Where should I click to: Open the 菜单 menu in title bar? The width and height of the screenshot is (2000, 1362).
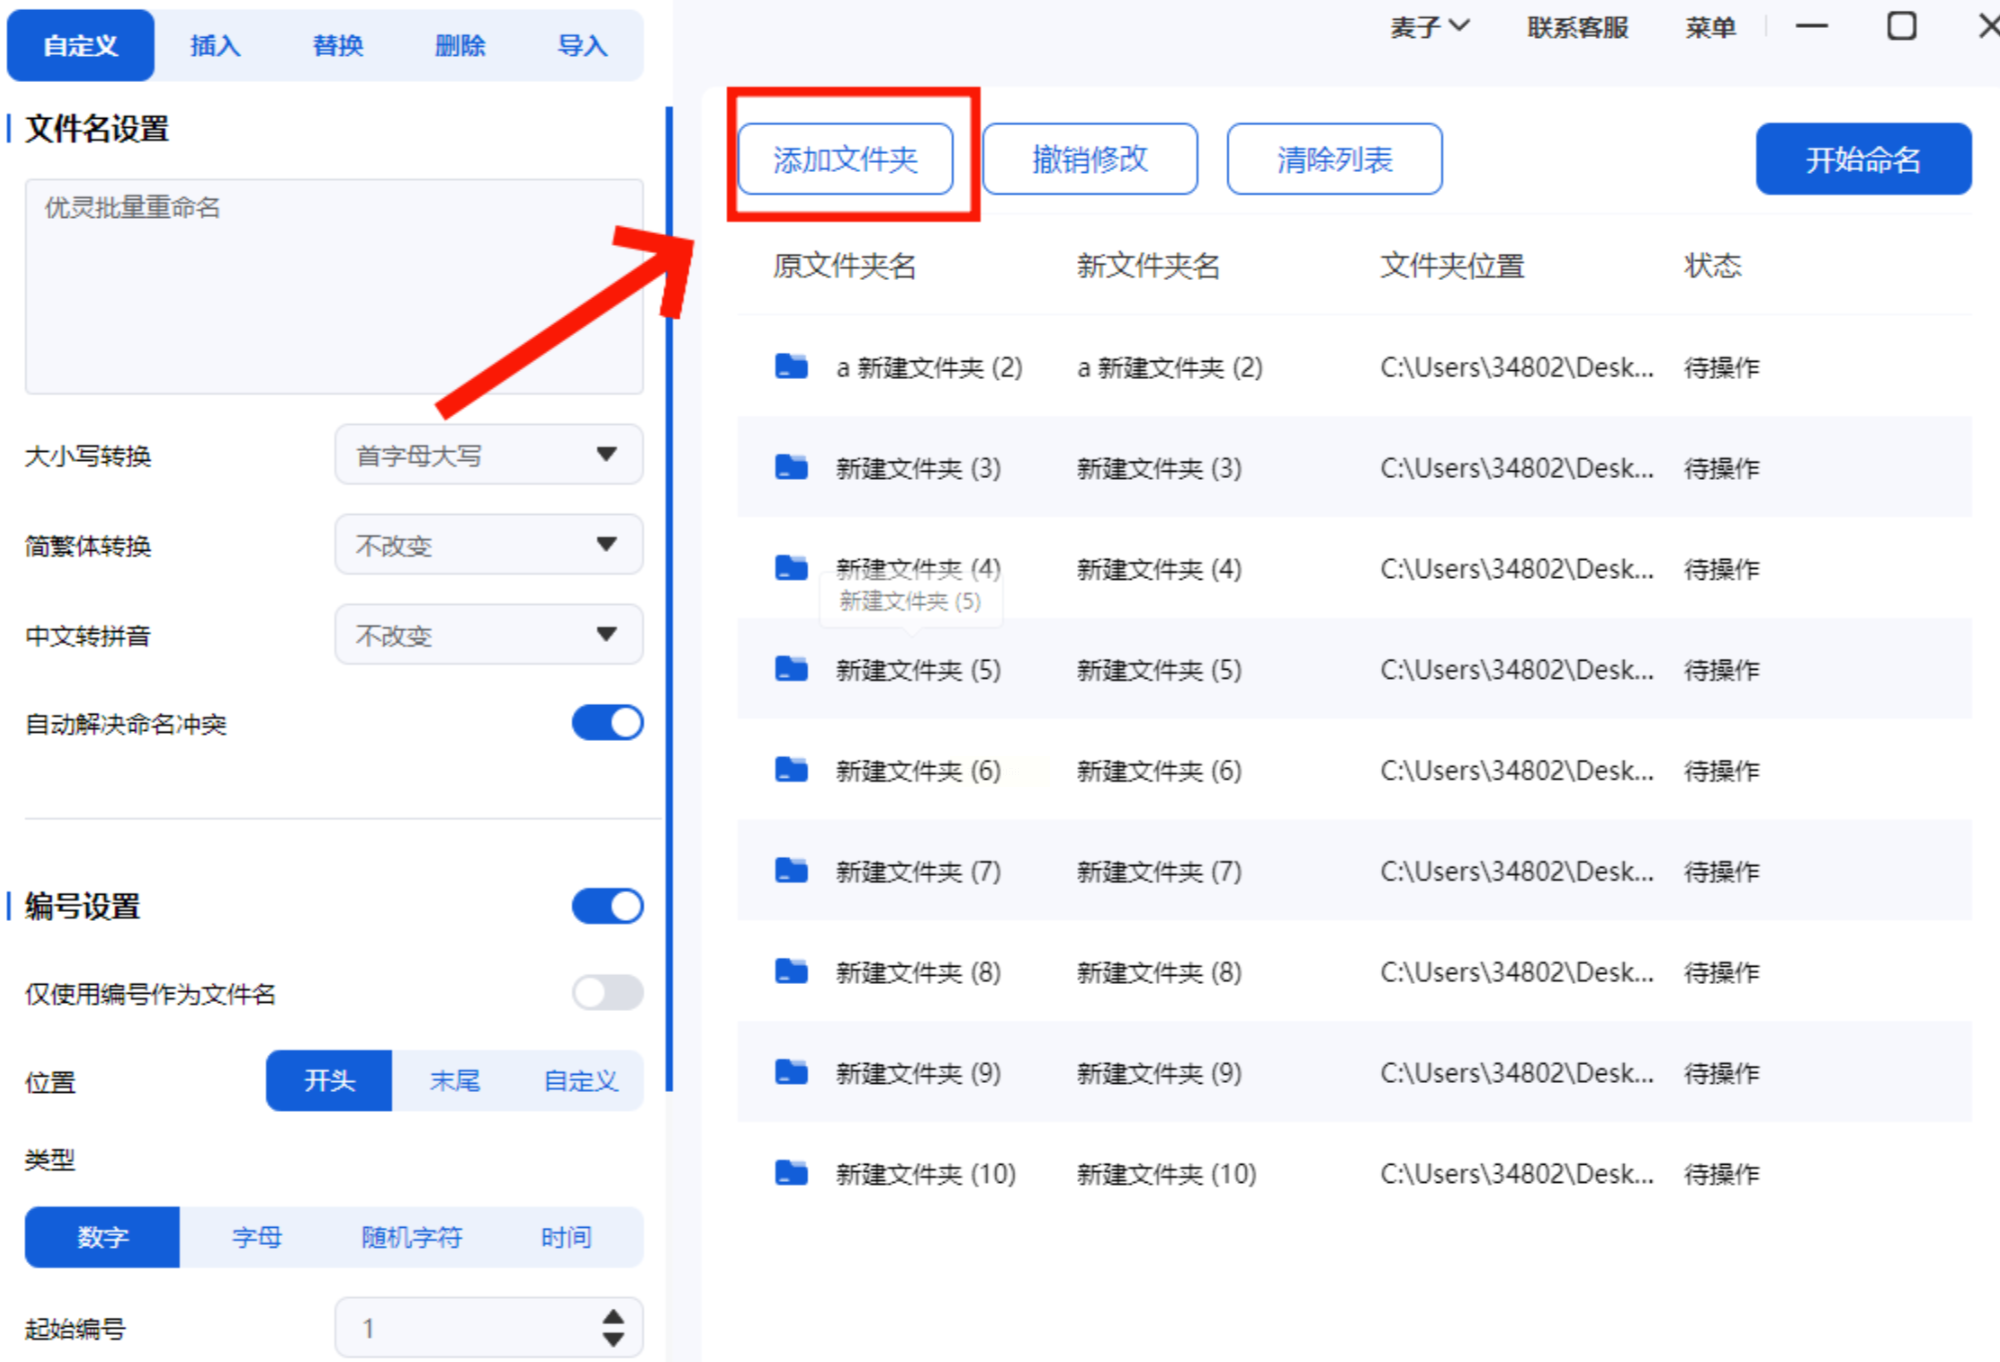(1709, 28)
